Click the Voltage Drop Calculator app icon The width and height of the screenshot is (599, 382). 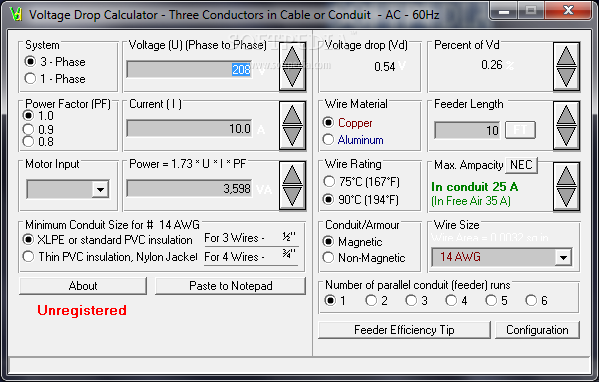pos(16,14)
